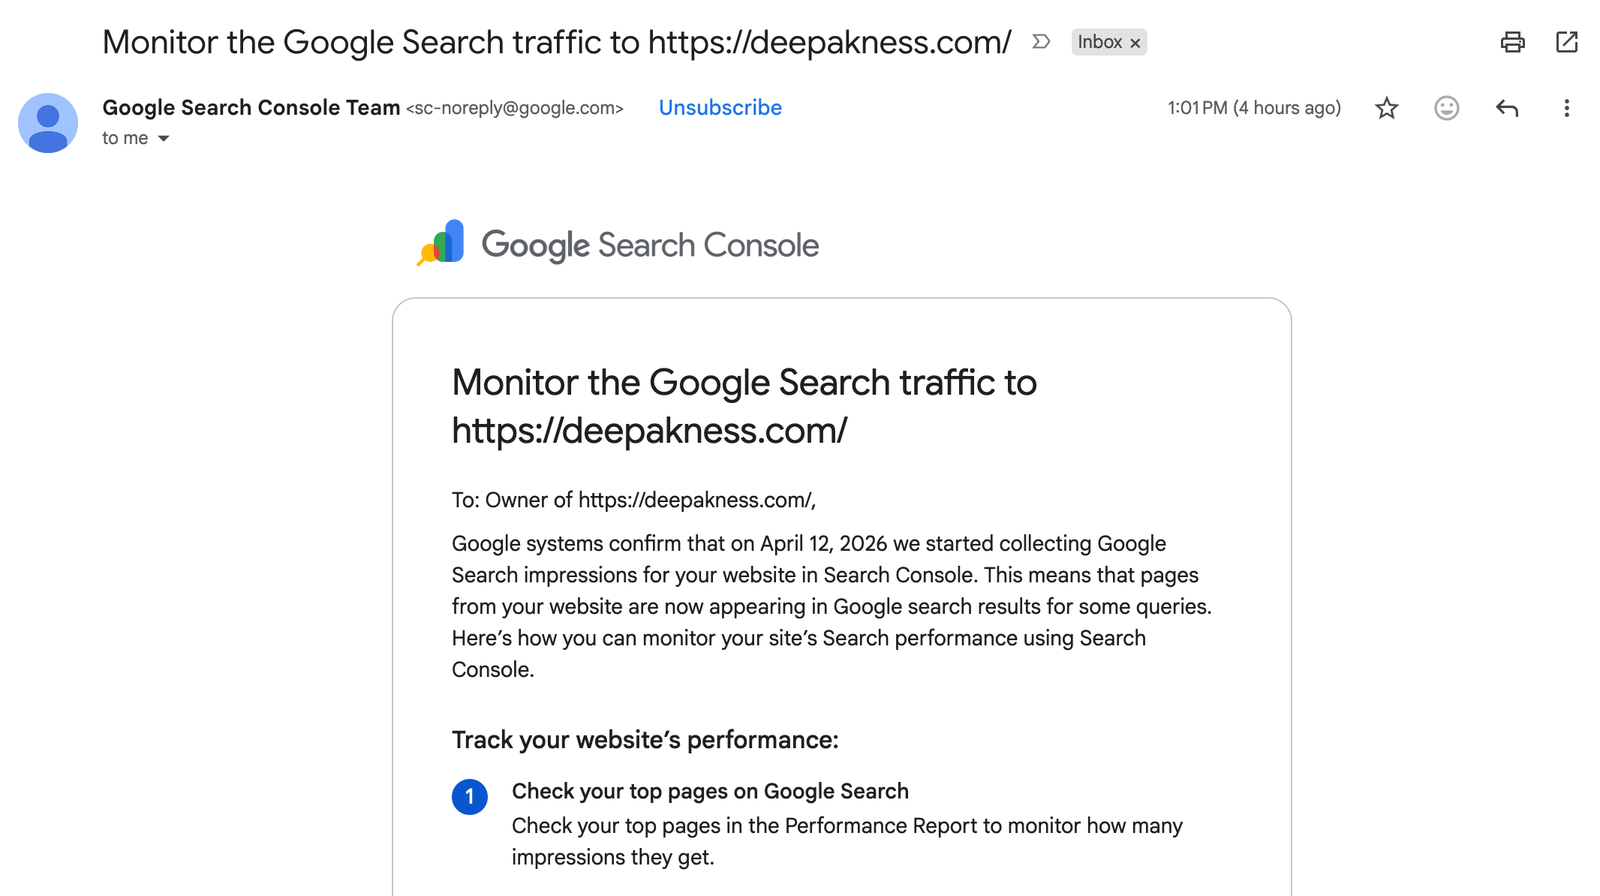Remove the Inbox label with x
Screen dimensions: 1600x896
coord(1135,43)
